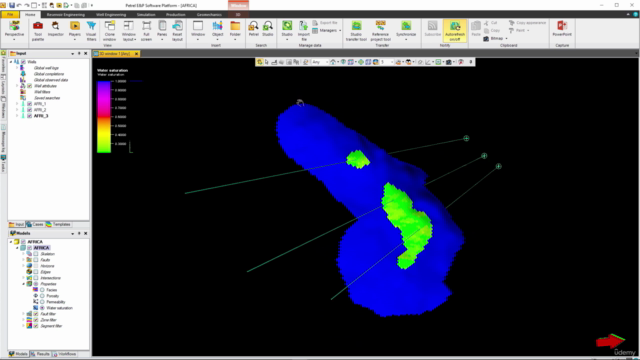
Task: Click the select/pick arrow tool in 3D toolbar
Action: 267,62
